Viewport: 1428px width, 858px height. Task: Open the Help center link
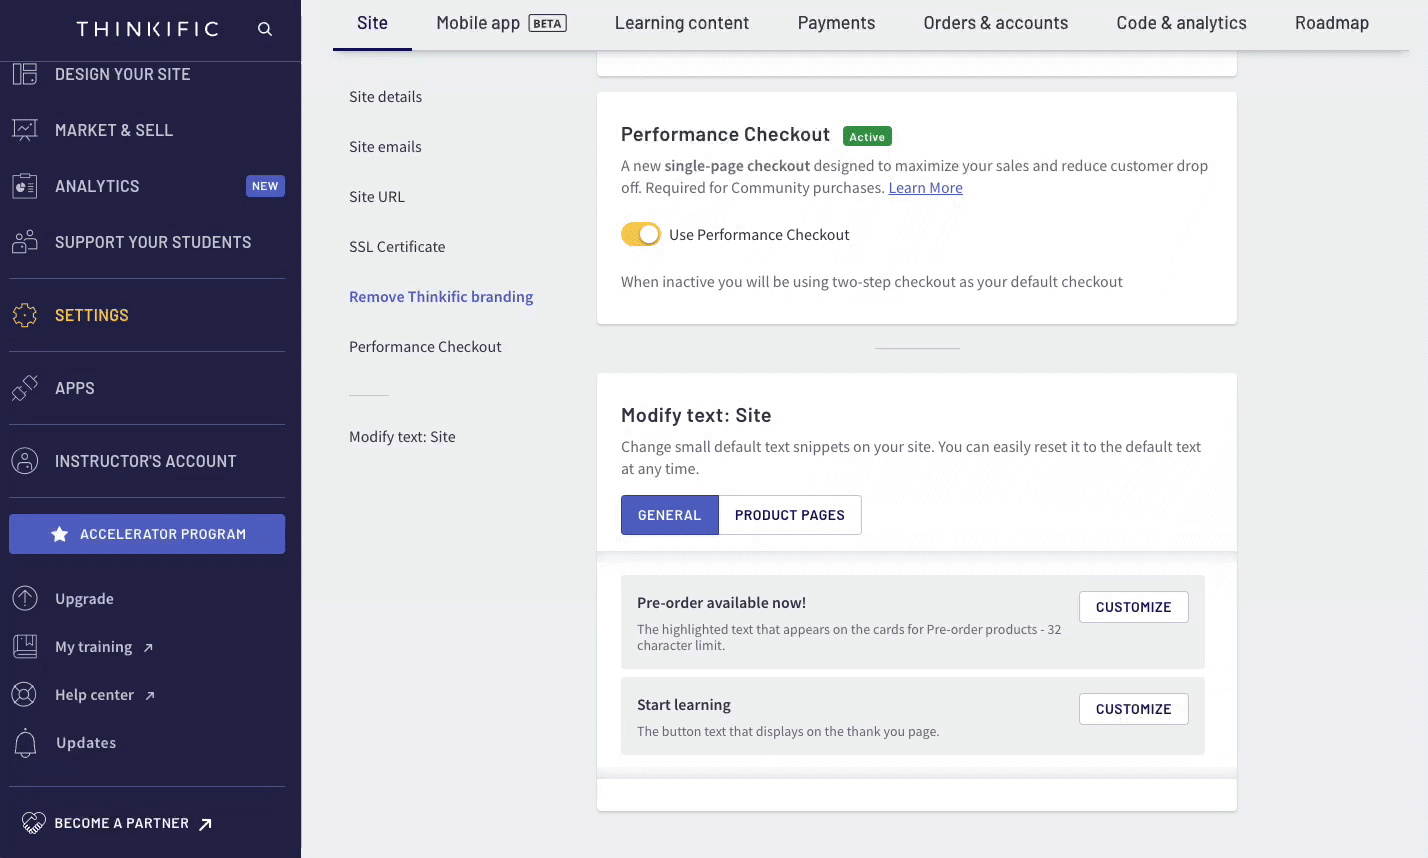tap(94, 695)
